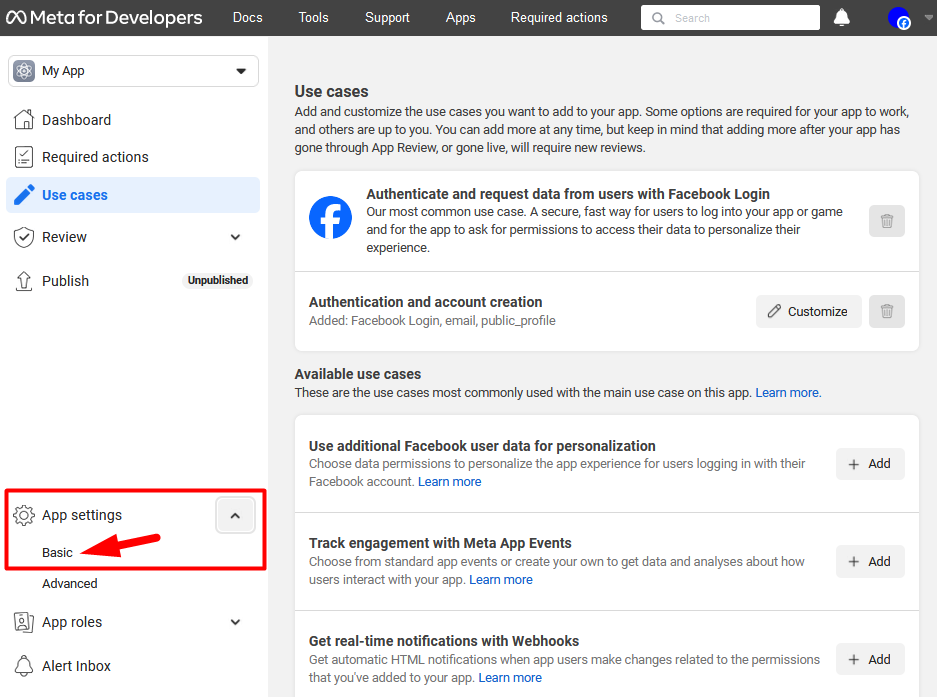Add Facebook user data for personalization use case
Screen dimensions: 937x697
[870, 464]
